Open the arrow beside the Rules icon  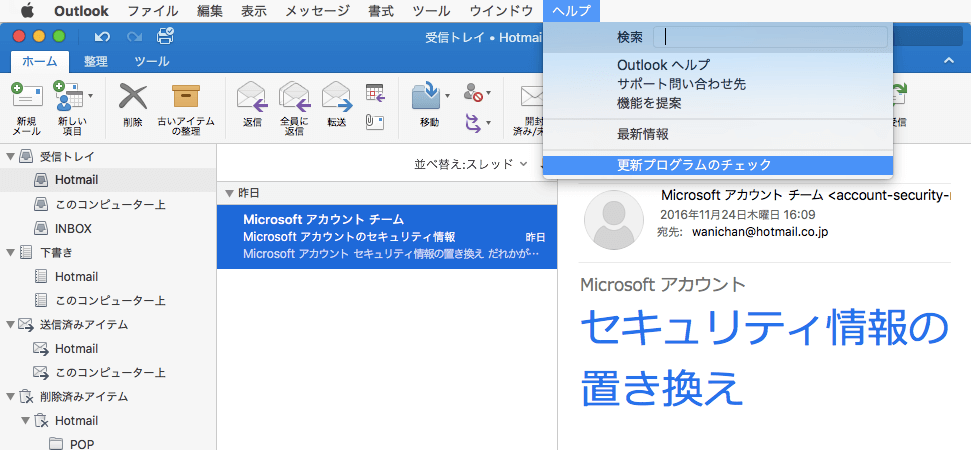click(x=489, y=123)
